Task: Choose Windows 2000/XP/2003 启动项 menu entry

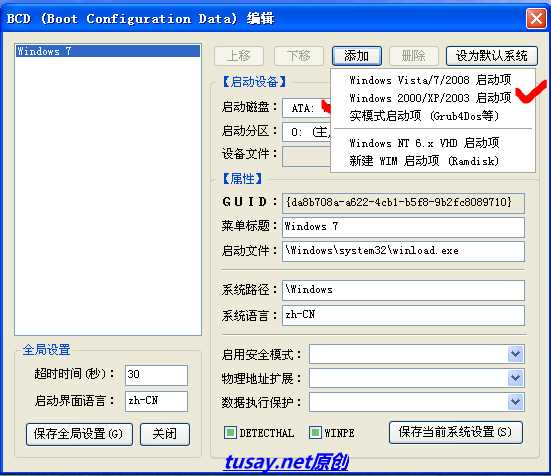Action: (430, 98)
